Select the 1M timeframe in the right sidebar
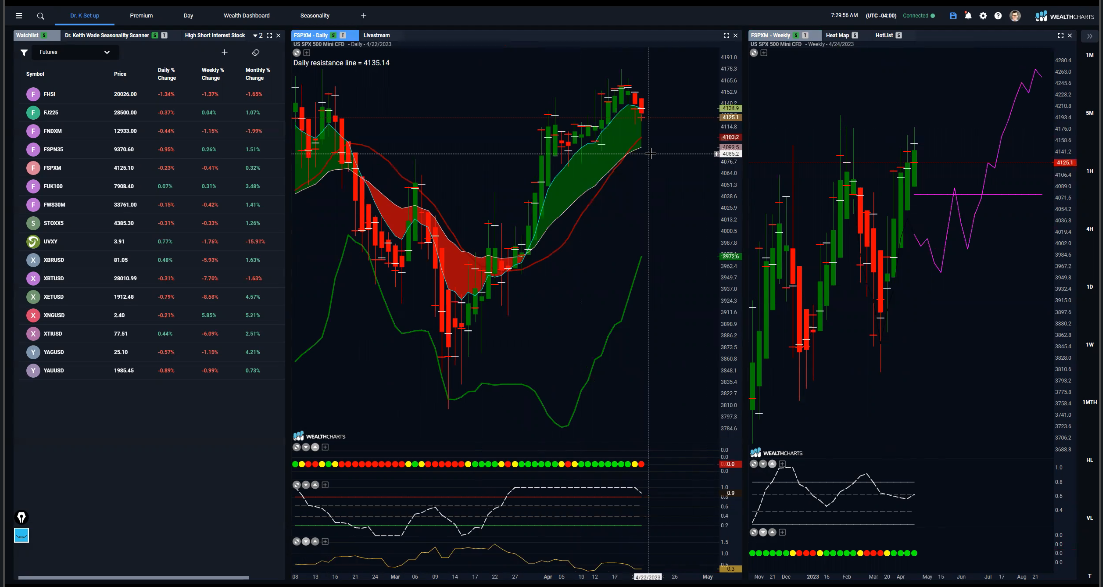Image resolution: width=1103 pixels, height=587 pixels. (1090, 55)
